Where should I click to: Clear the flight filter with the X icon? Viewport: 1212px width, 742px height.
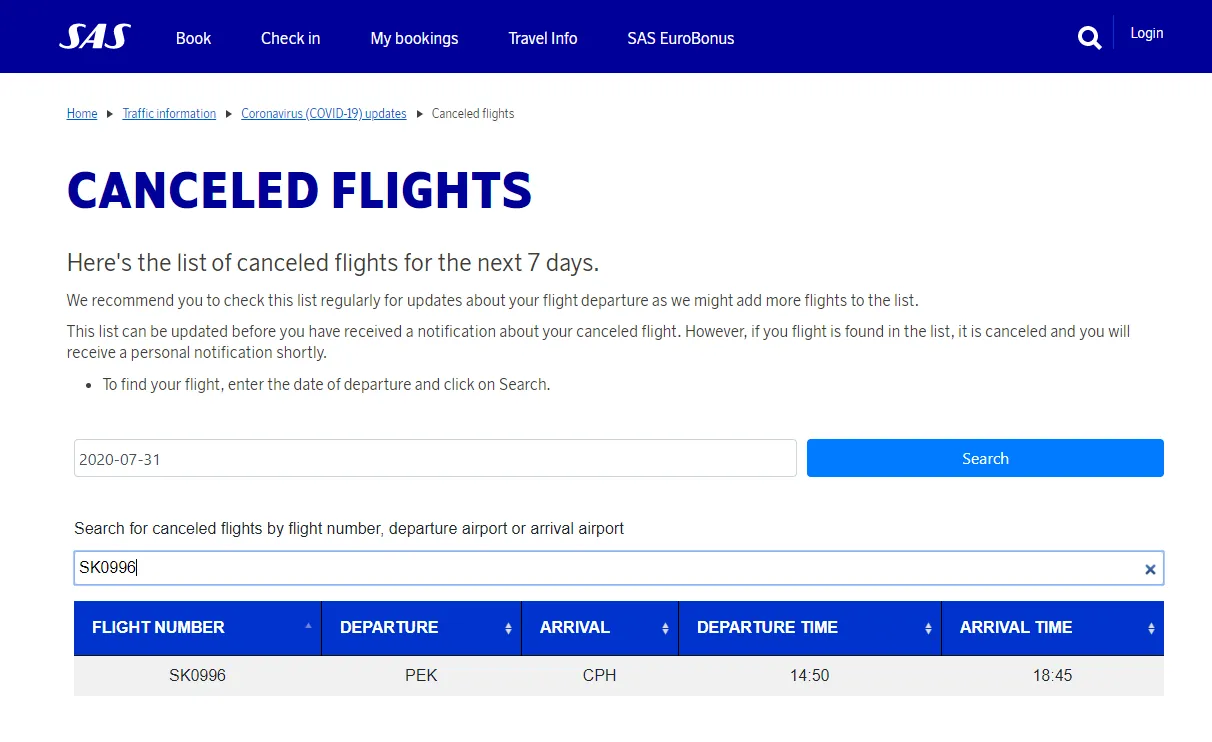(1150, 569)
